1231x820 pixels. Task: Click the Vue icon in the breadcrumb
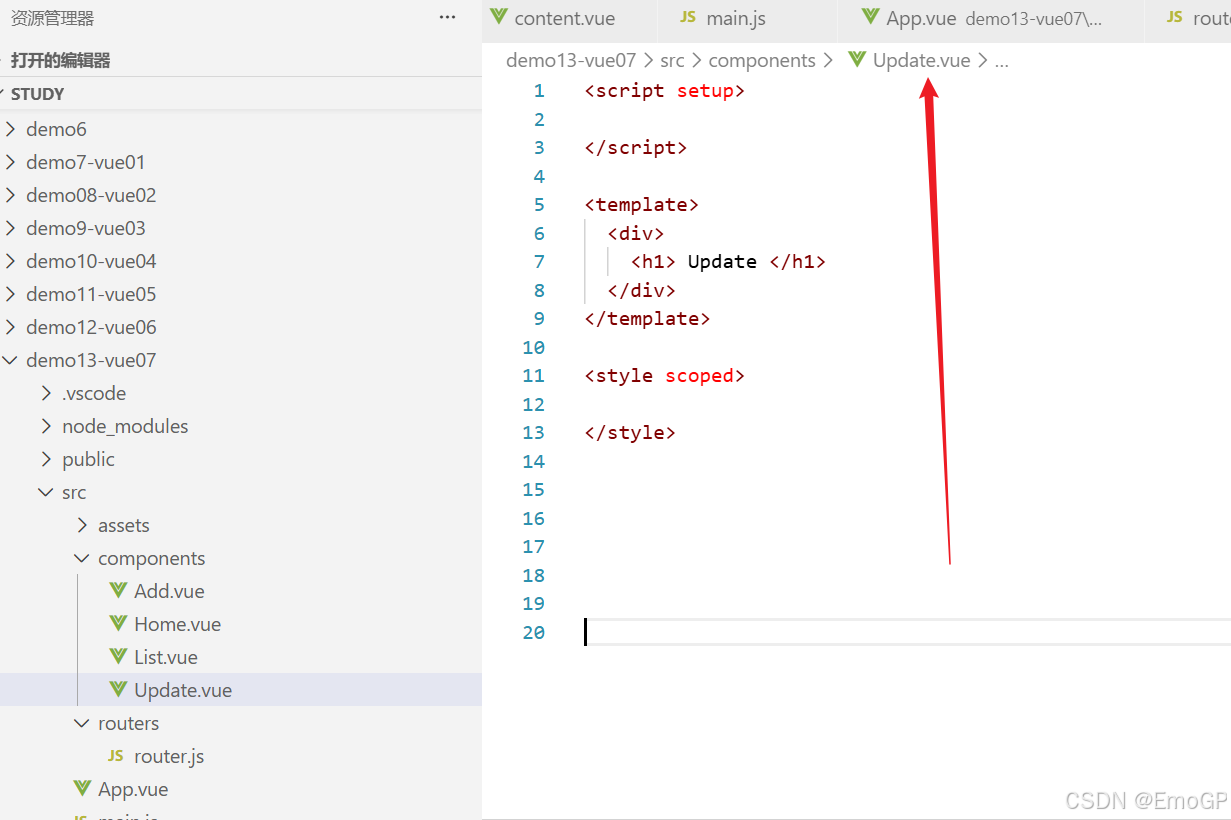pos(857,59)
